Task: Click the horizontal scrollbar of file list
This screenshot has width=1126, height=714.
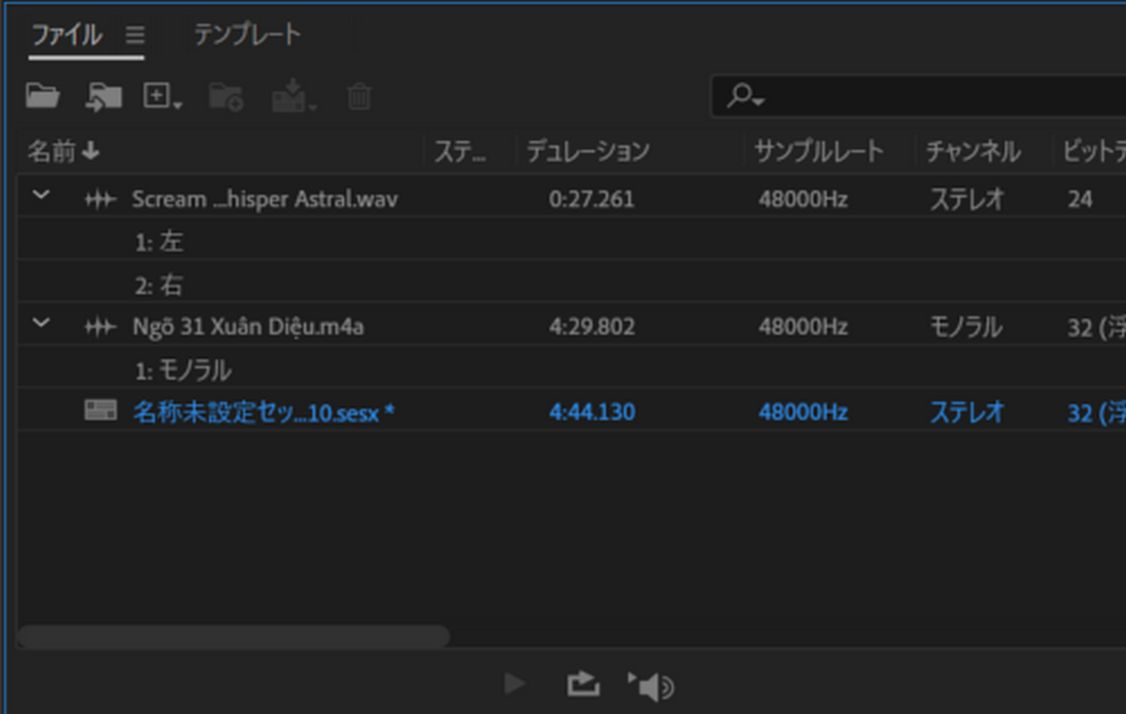Action: [x=233, y=636]
